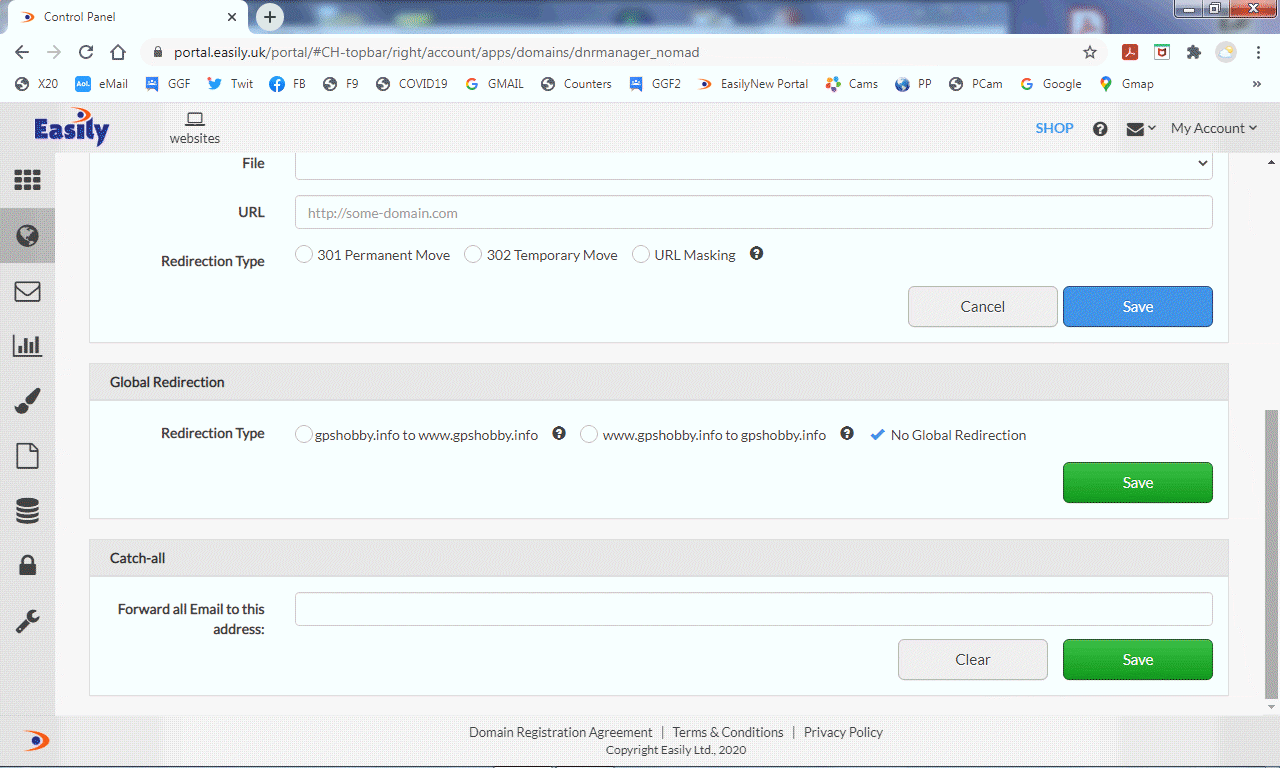1280x768 pixels.
Task: Open the Privacy Policy footer link
Action: (843, 732)
